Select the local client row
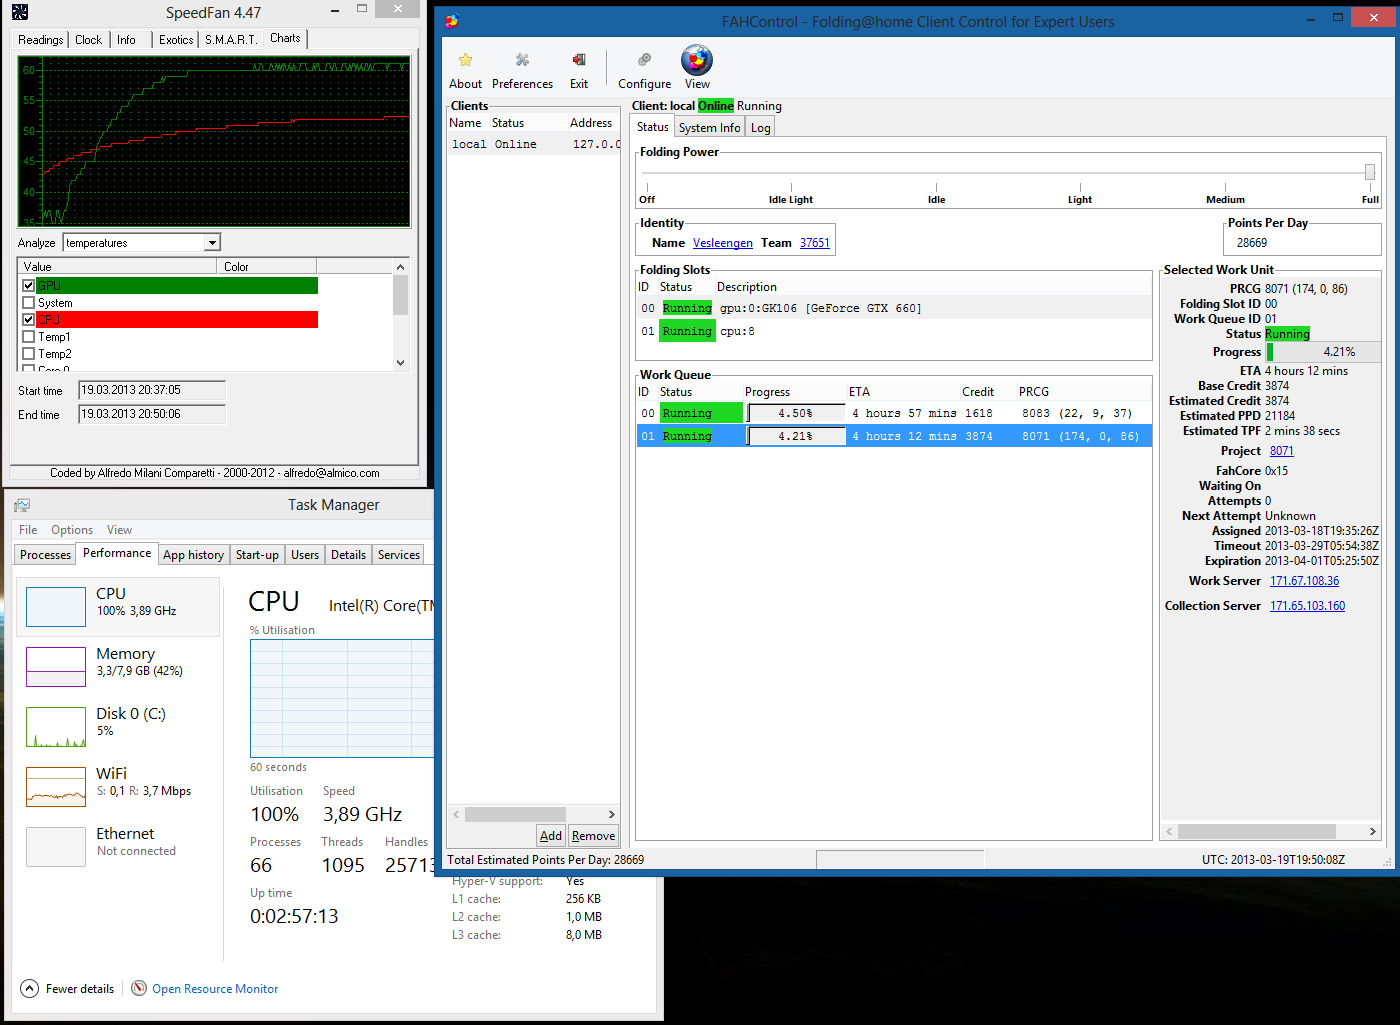This screenshot has width=1400, height=1025. [533, 144]
